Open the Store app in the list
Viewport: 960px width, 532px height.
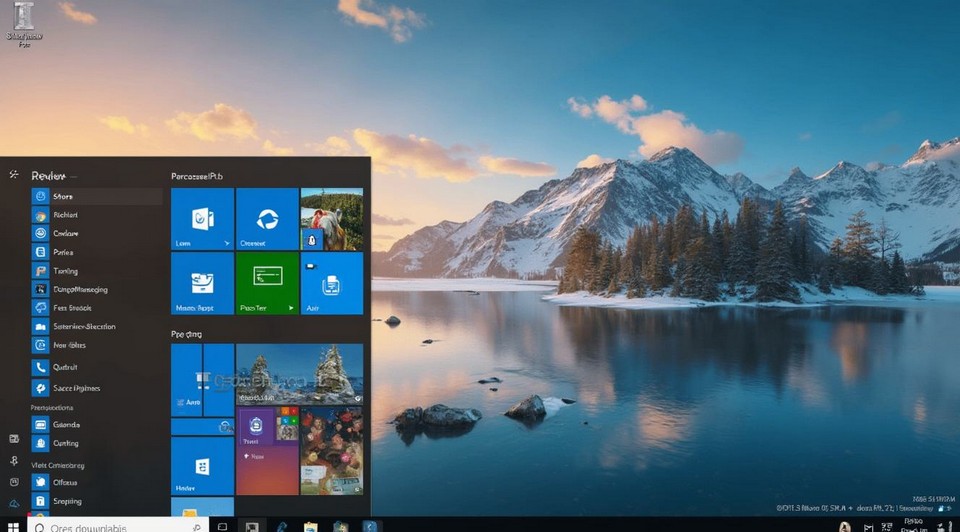point(63,197)
